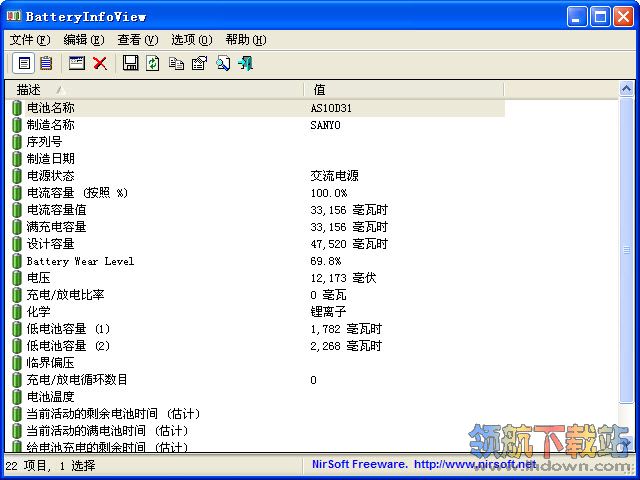This screenshot has width=640, height=480.
Task: Select the 低电池容量 (1) row
Action: pos(256,329)
